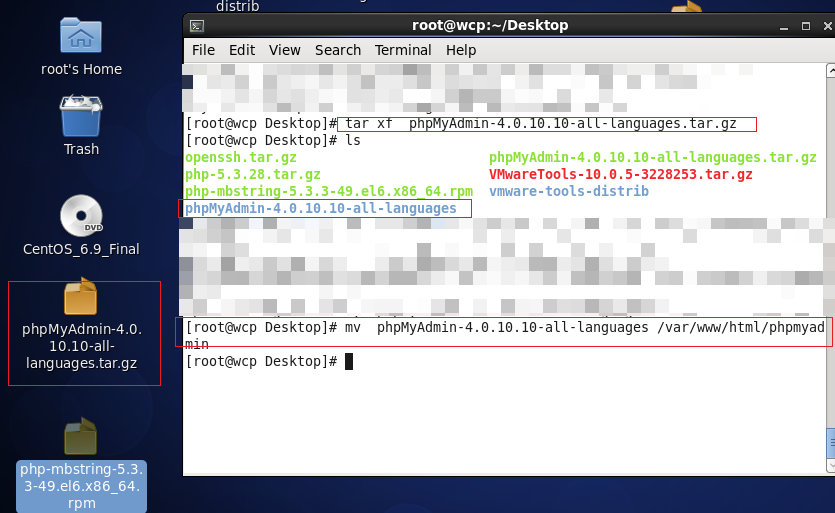Click red VMwareTools-10.0.5-3228253.tar.gz entry
The height and width of the screenshot is (513, 835).
620,175
